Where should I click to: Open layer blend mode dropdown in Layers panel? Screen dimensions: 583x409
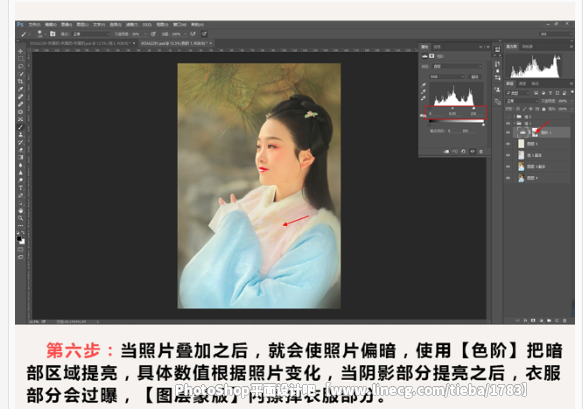pyautogui.click(x=522, y=101)
